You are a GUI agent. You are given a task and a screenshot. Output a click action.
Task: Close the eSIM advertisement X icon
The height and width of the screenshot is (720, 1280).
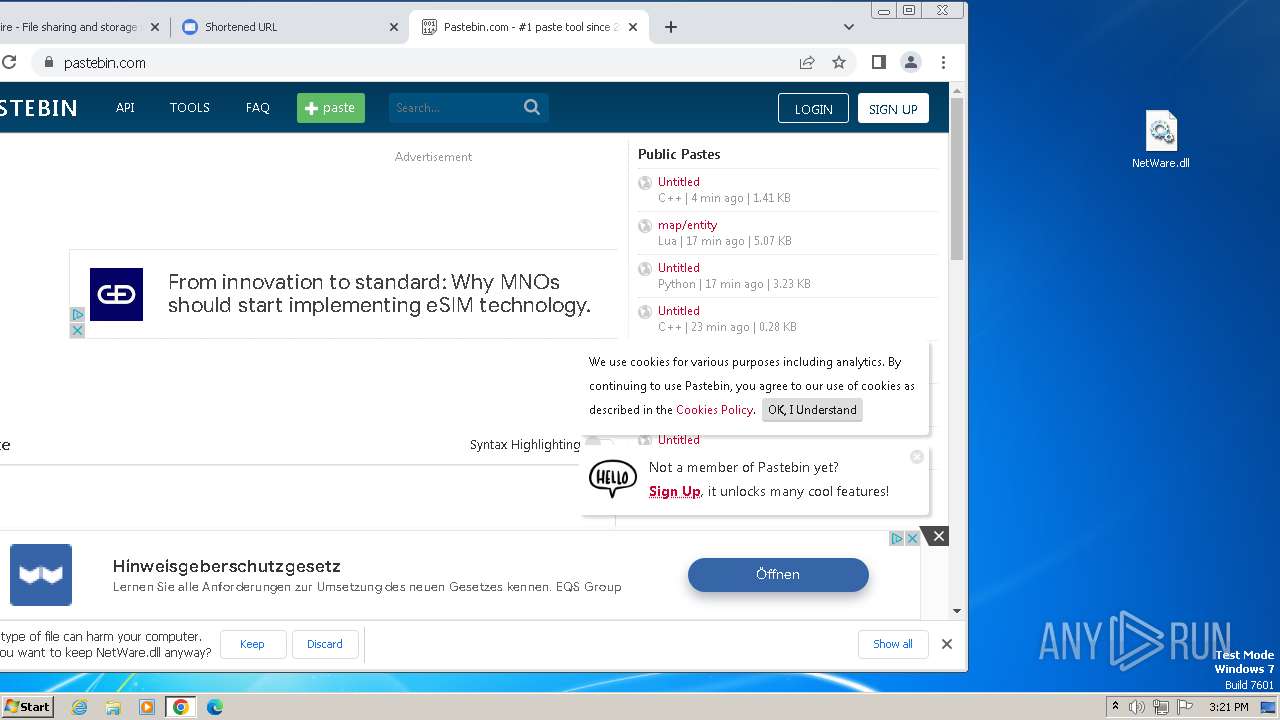point(77,330)
